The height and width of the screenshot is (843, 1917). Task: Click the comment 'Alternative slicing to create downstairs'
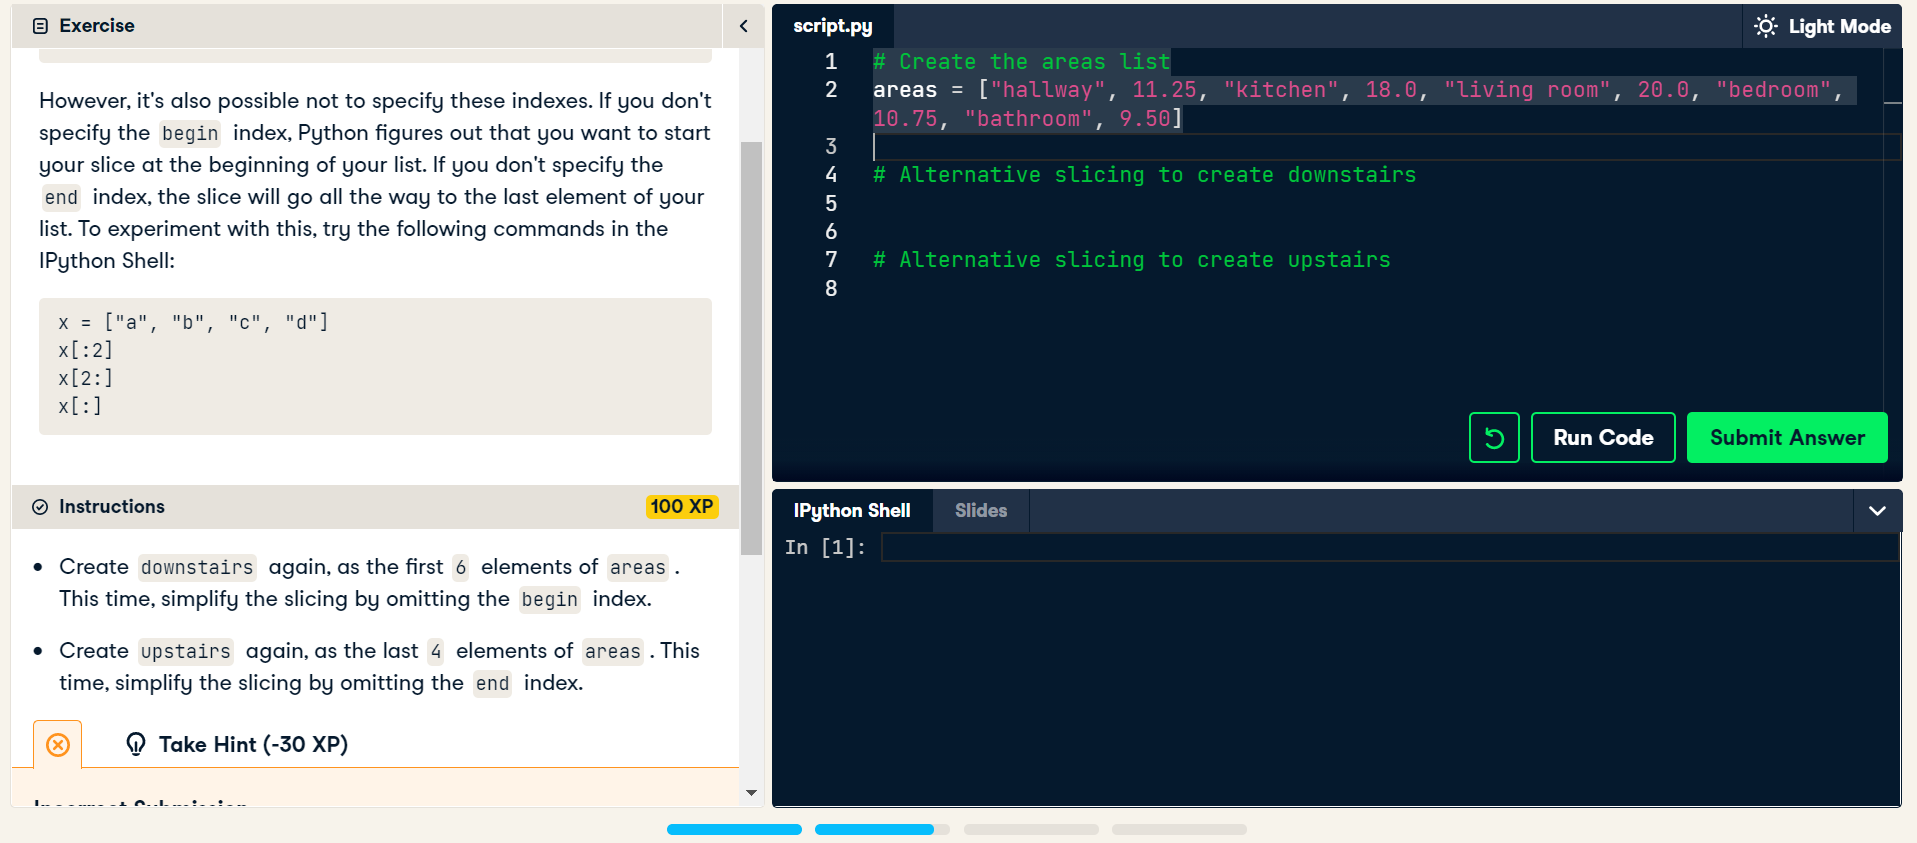point(1145,175)
